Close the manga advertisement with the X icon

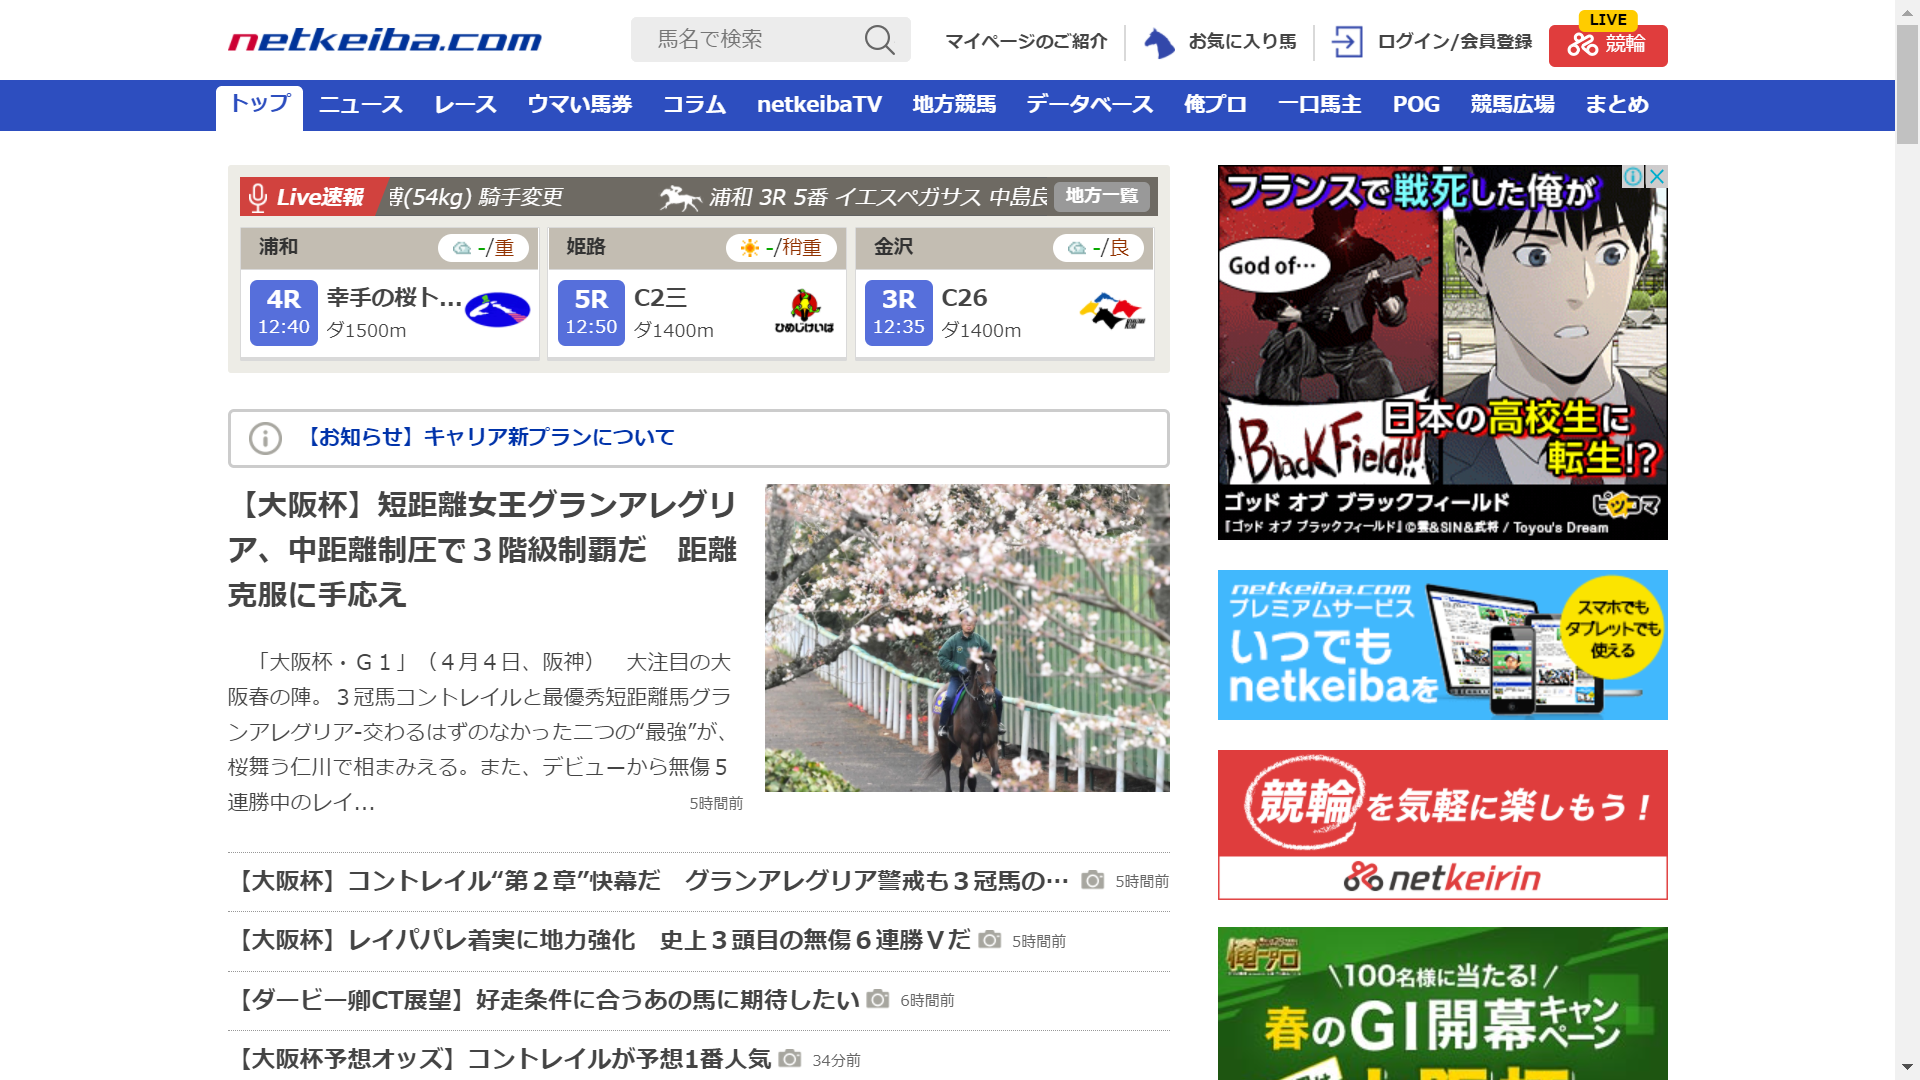1657,176
